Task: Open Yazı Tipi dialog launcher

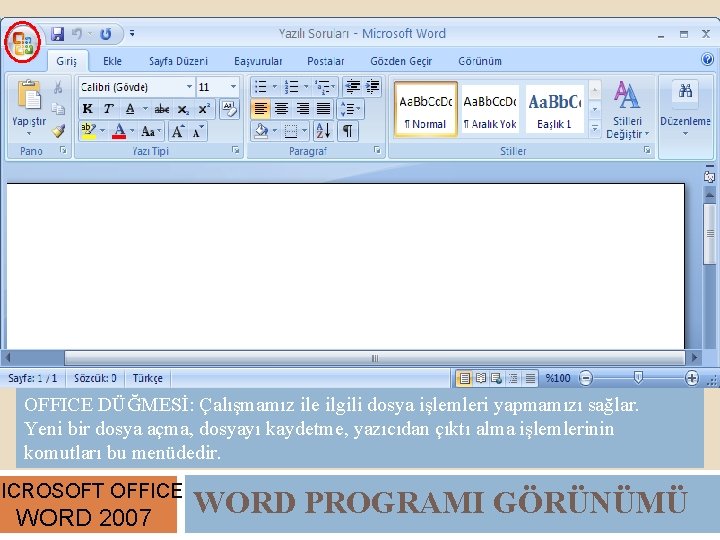Action: (236, 150)
